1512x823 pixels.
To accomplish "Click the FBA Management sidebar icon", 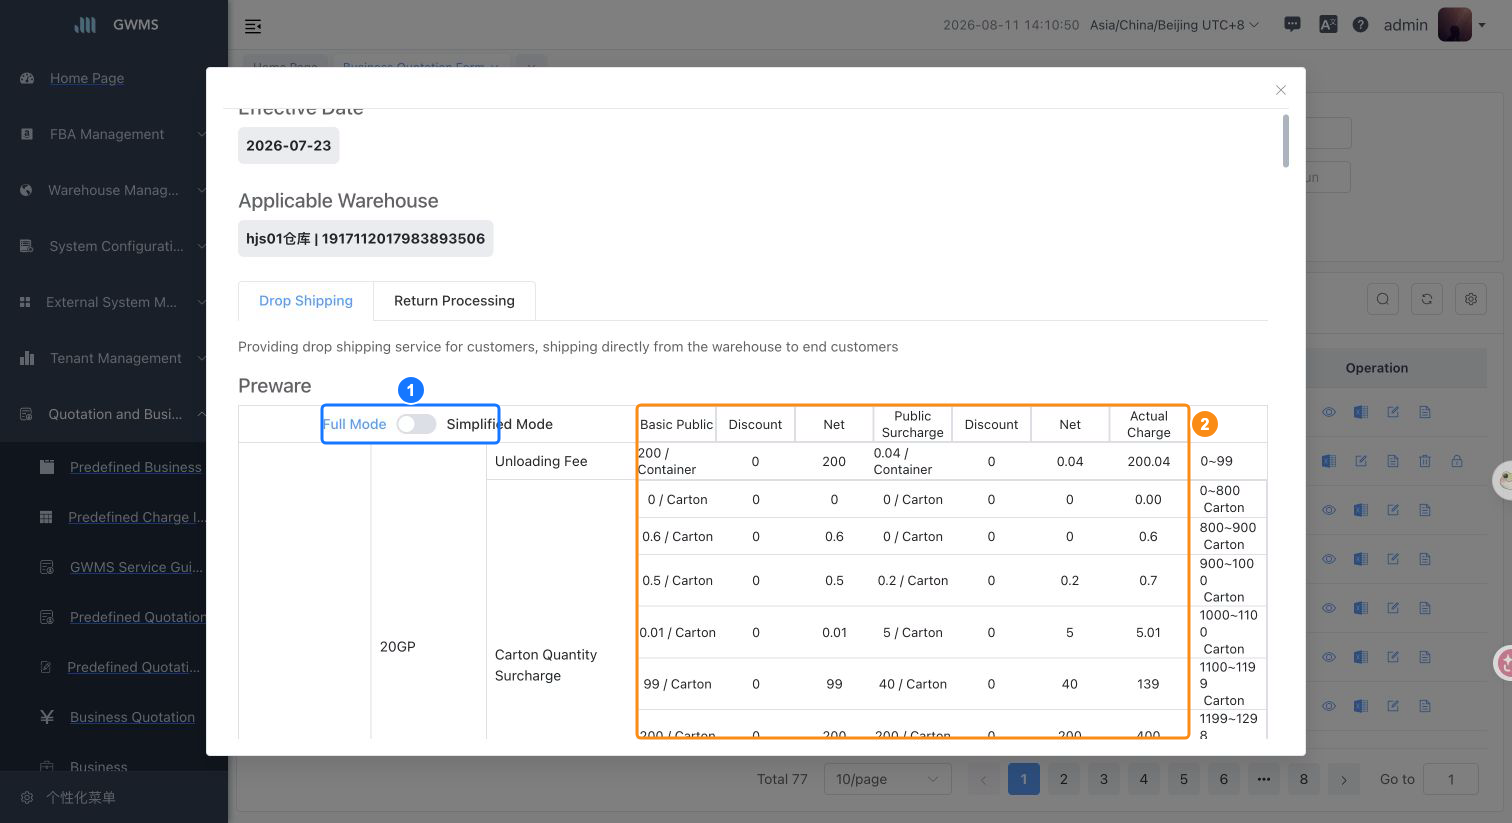I will pyautogui.click(x=27, y=134).
